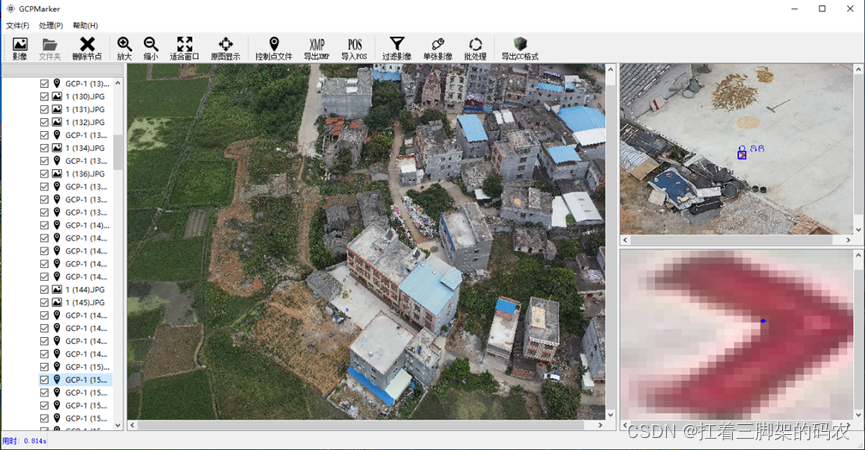Click the main image view's scroll-left arrow
This screenshot has height=450, width=865.
pyautogui.click(x=132, y=425)
